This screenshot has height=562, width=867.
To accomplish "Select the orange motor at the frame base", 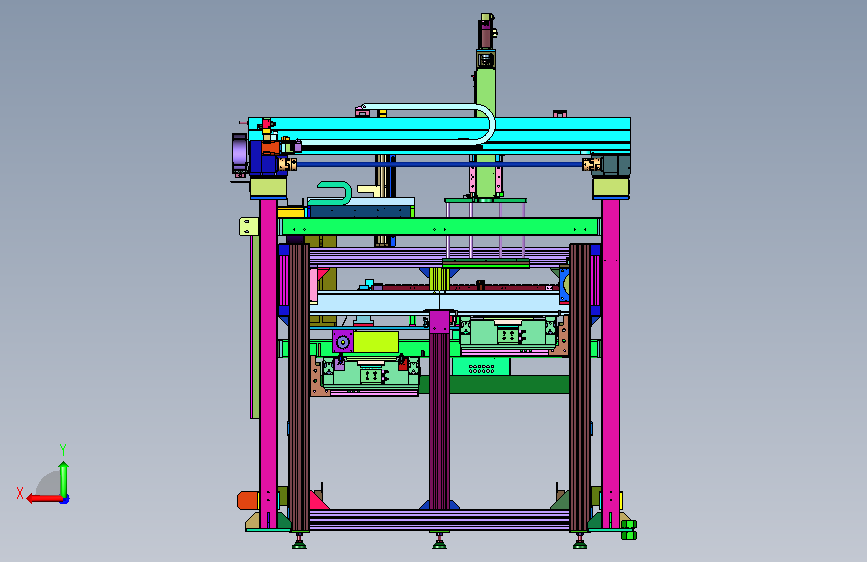I will coord(248,500).
